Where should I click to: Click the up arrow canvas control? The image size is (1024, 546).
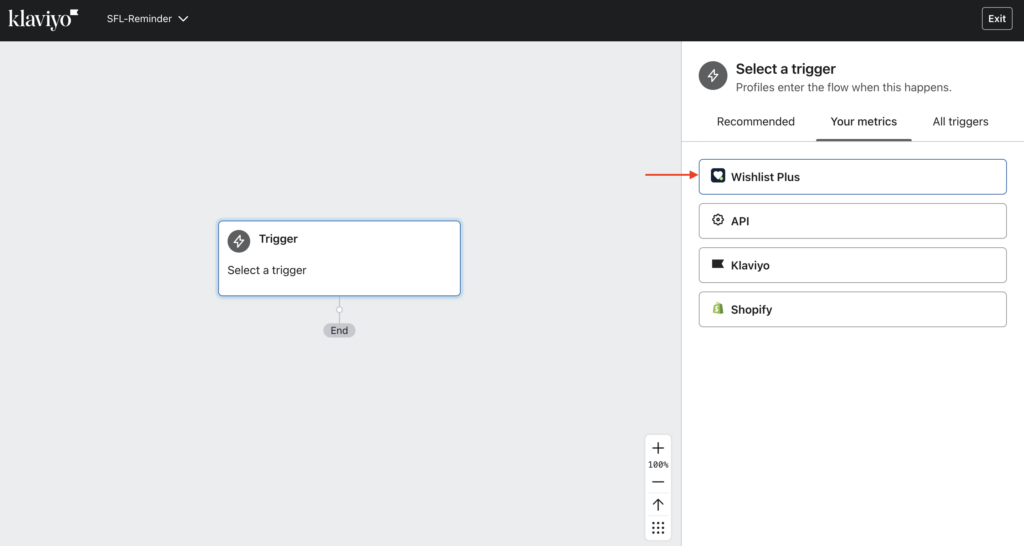pos(658,505)
